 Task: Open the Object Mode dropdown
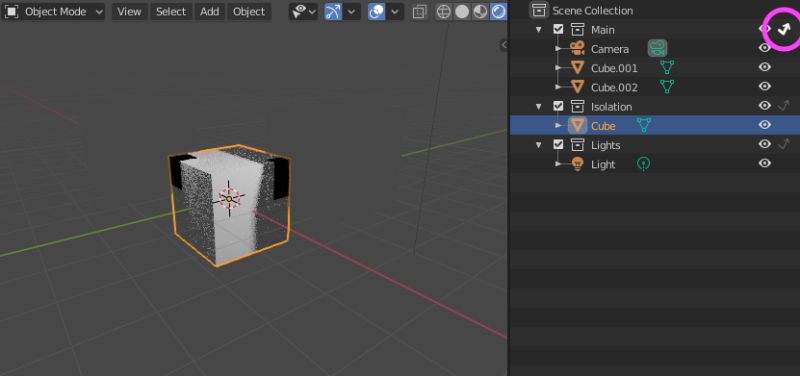54,11
